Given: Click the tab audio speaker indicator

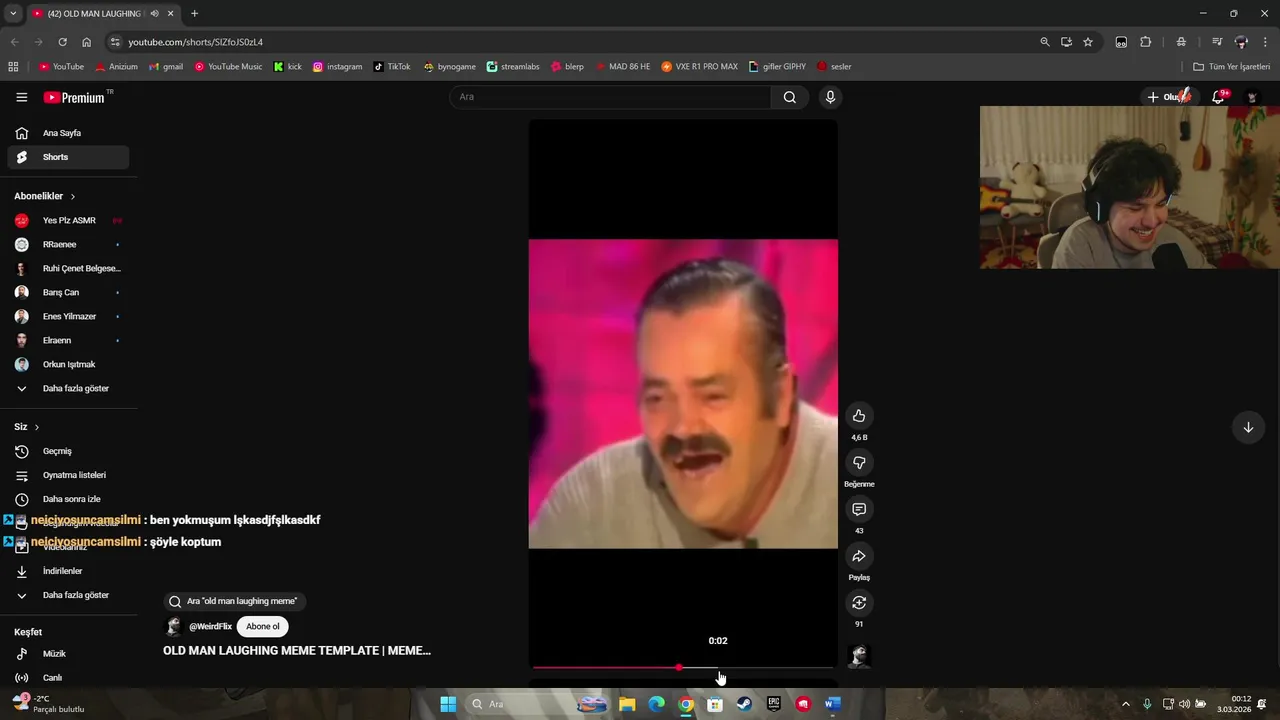Looking at the screenshot, I should [154, 14].
